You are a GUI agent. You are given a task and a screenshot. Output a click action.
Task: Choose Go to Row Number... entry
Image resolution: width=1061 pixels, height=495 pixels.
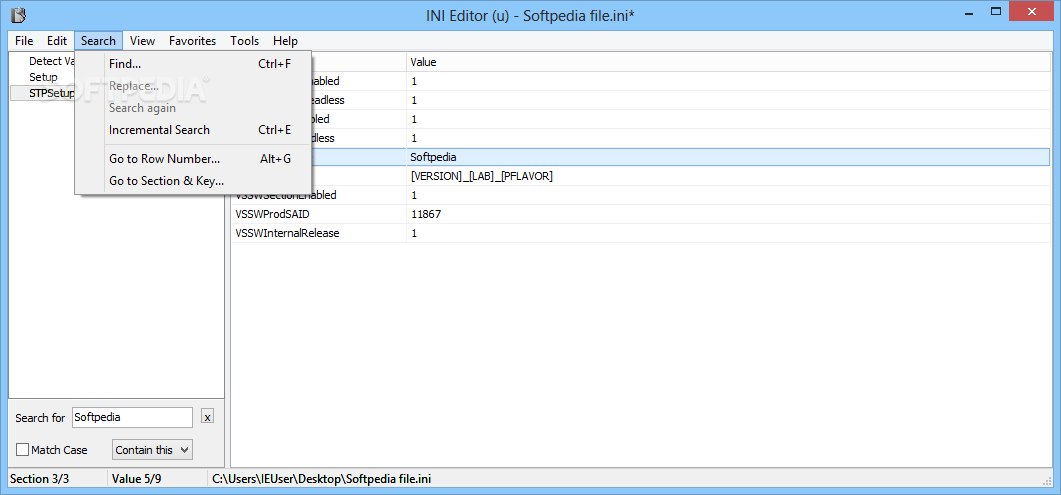click(x=193, y=159)
